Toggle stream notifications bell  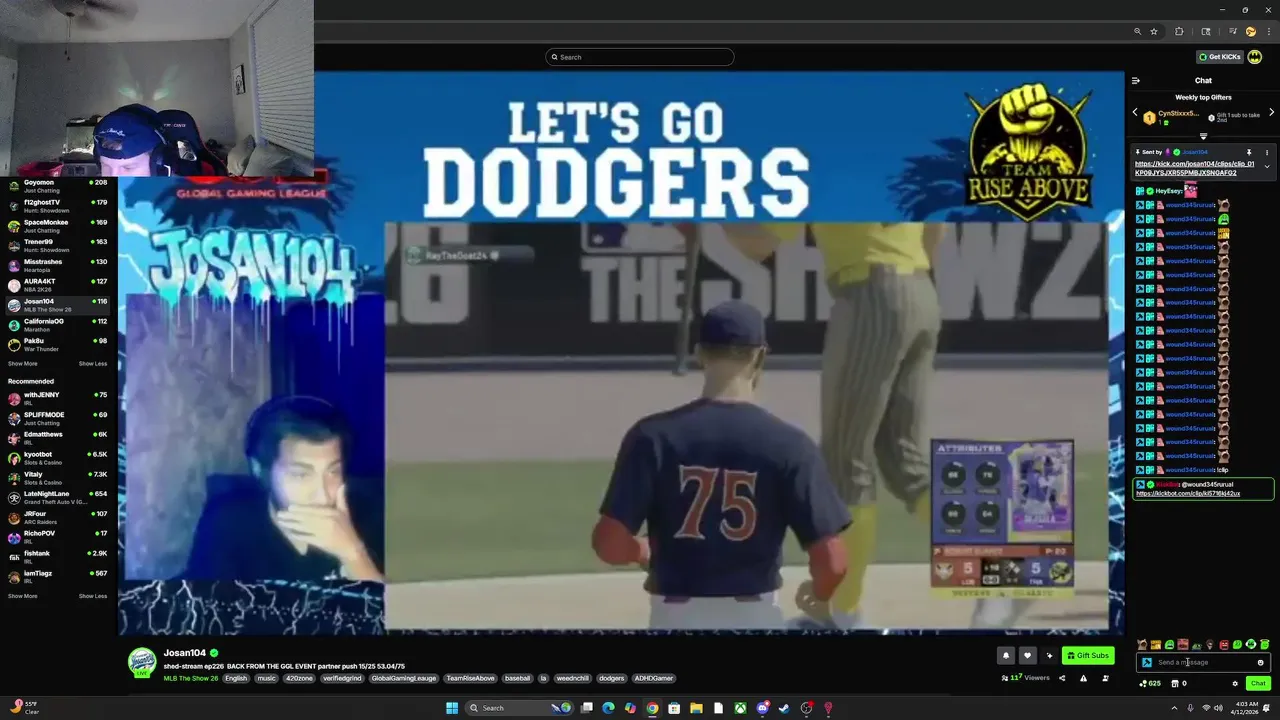pos(1006,656)
